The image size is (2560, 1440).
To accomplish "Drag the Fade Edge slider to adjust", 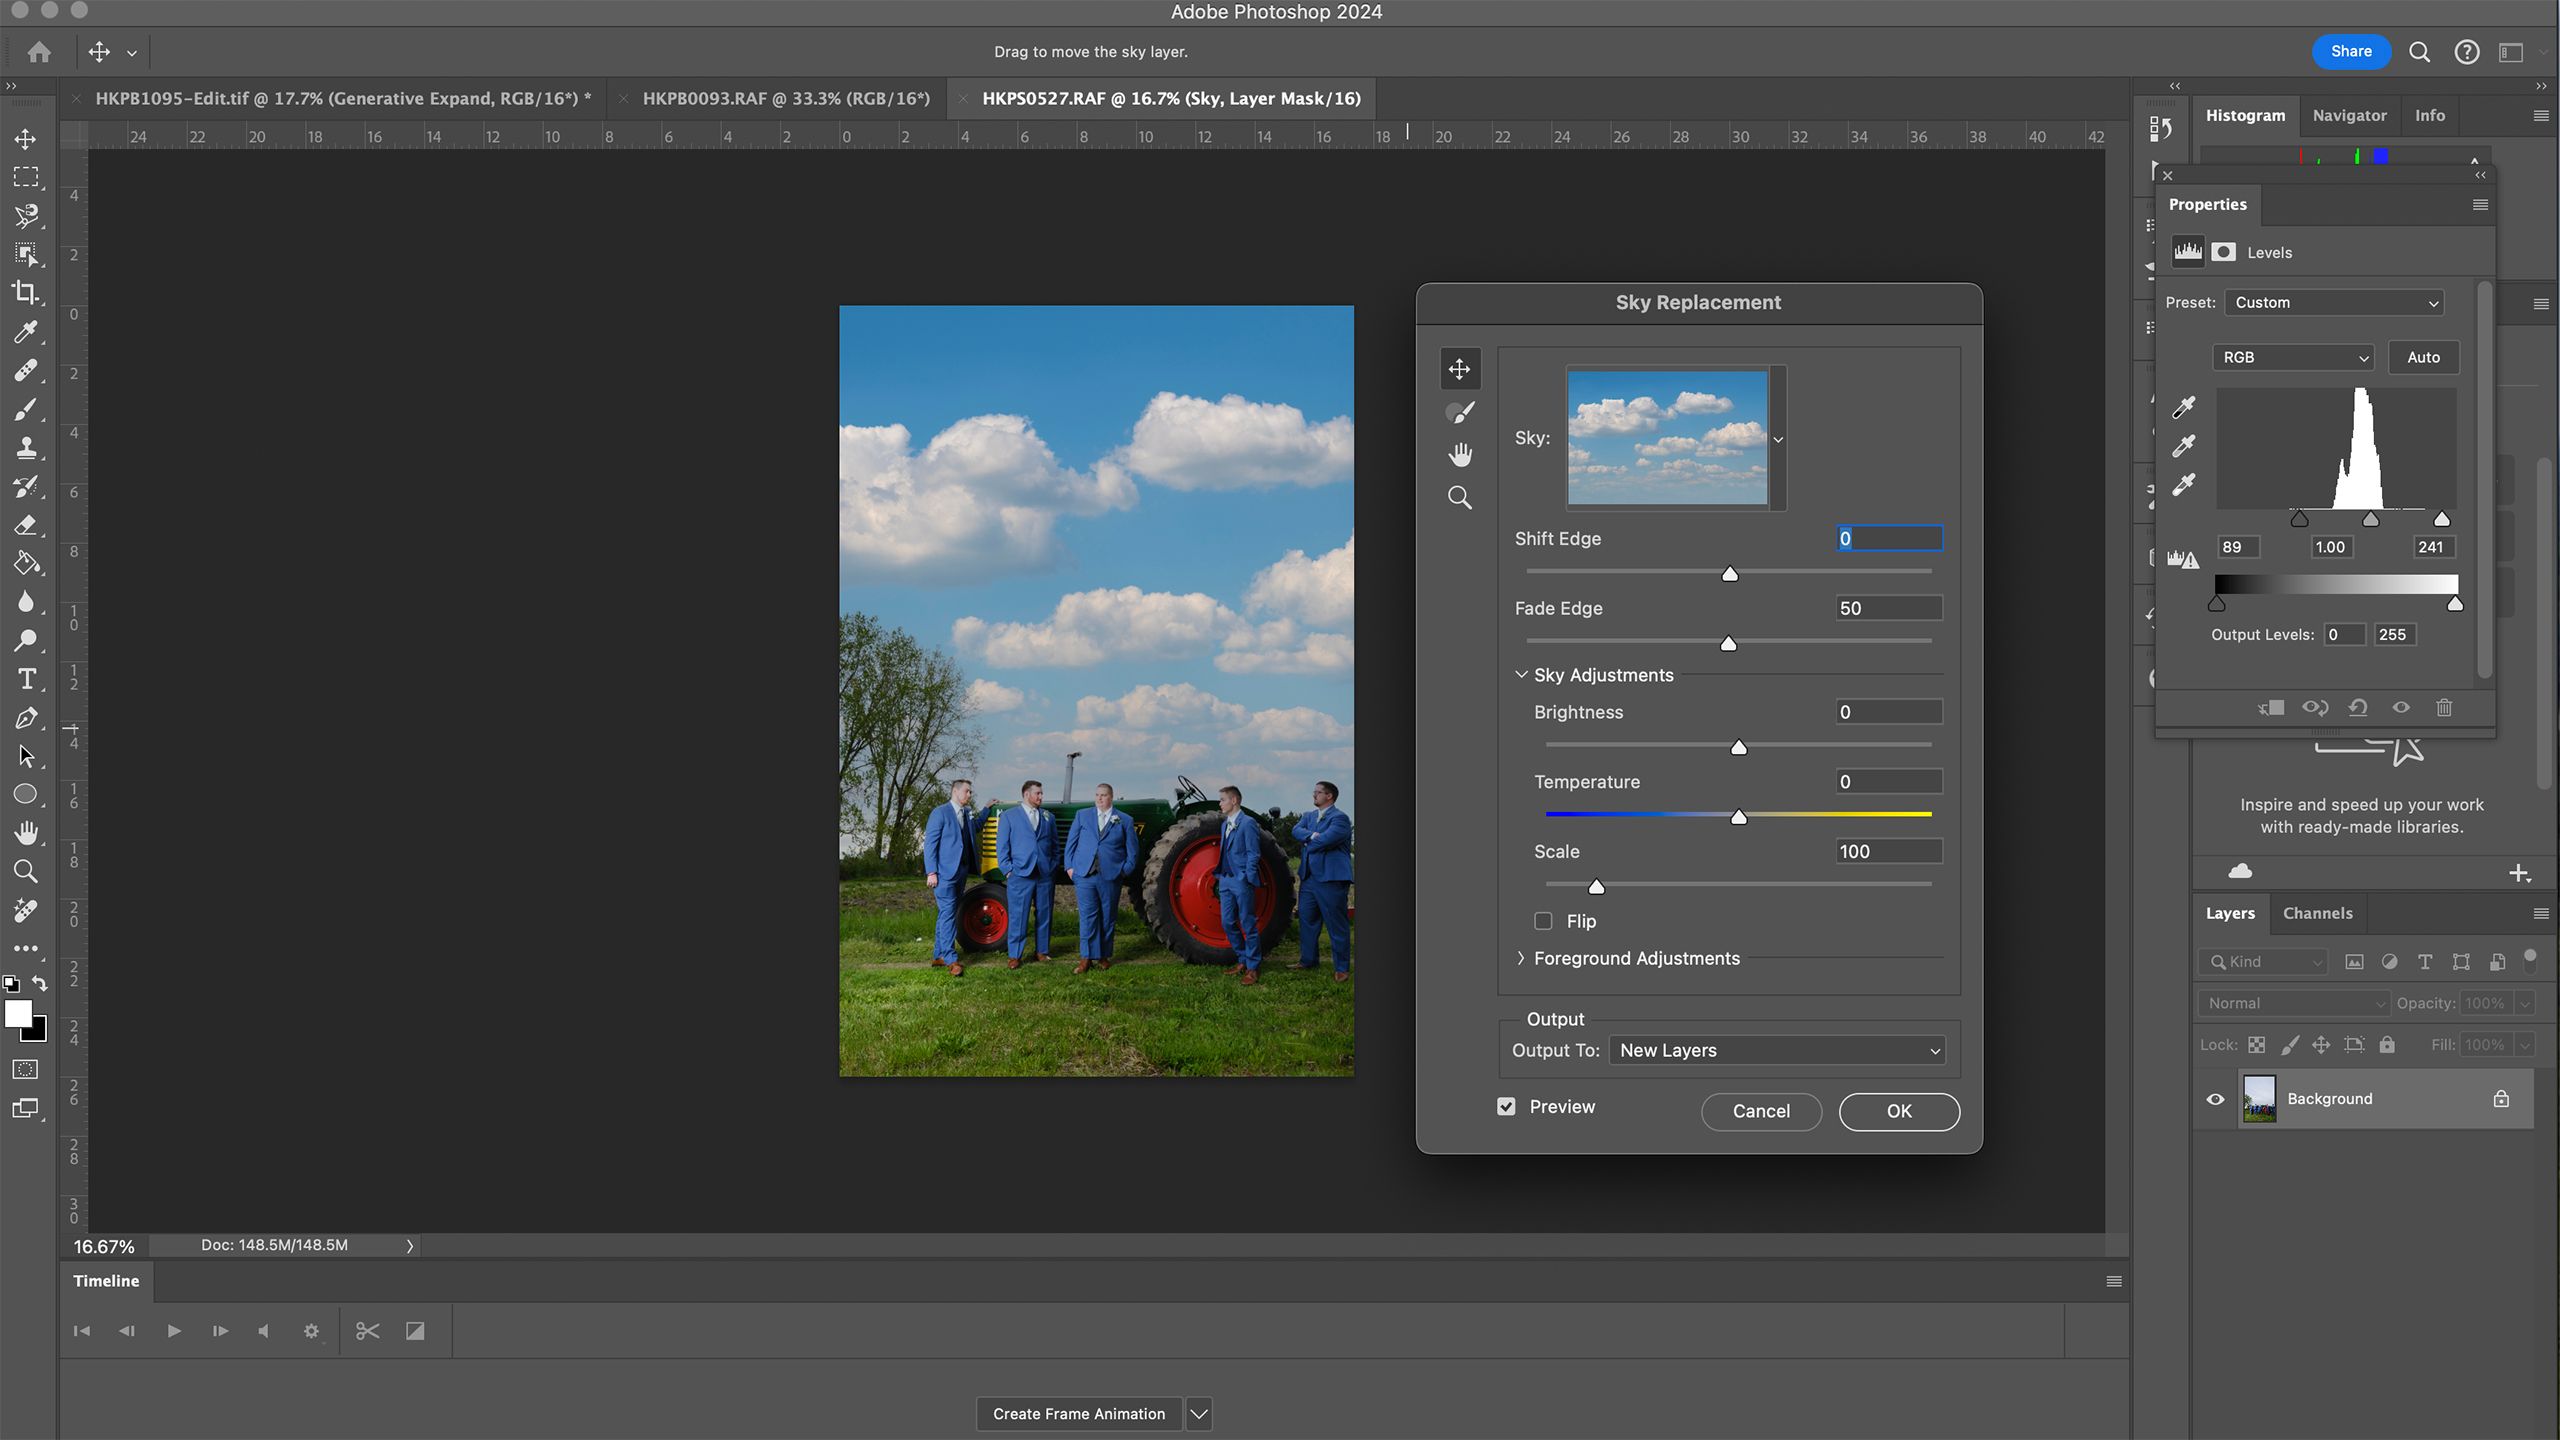I will pyautogui.click(x=1728, y=642).
